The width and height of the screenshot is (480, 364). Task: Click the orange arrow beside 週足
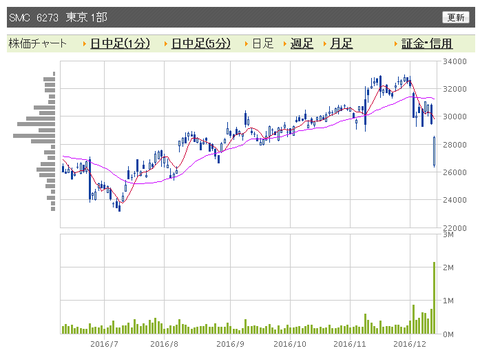285,44
